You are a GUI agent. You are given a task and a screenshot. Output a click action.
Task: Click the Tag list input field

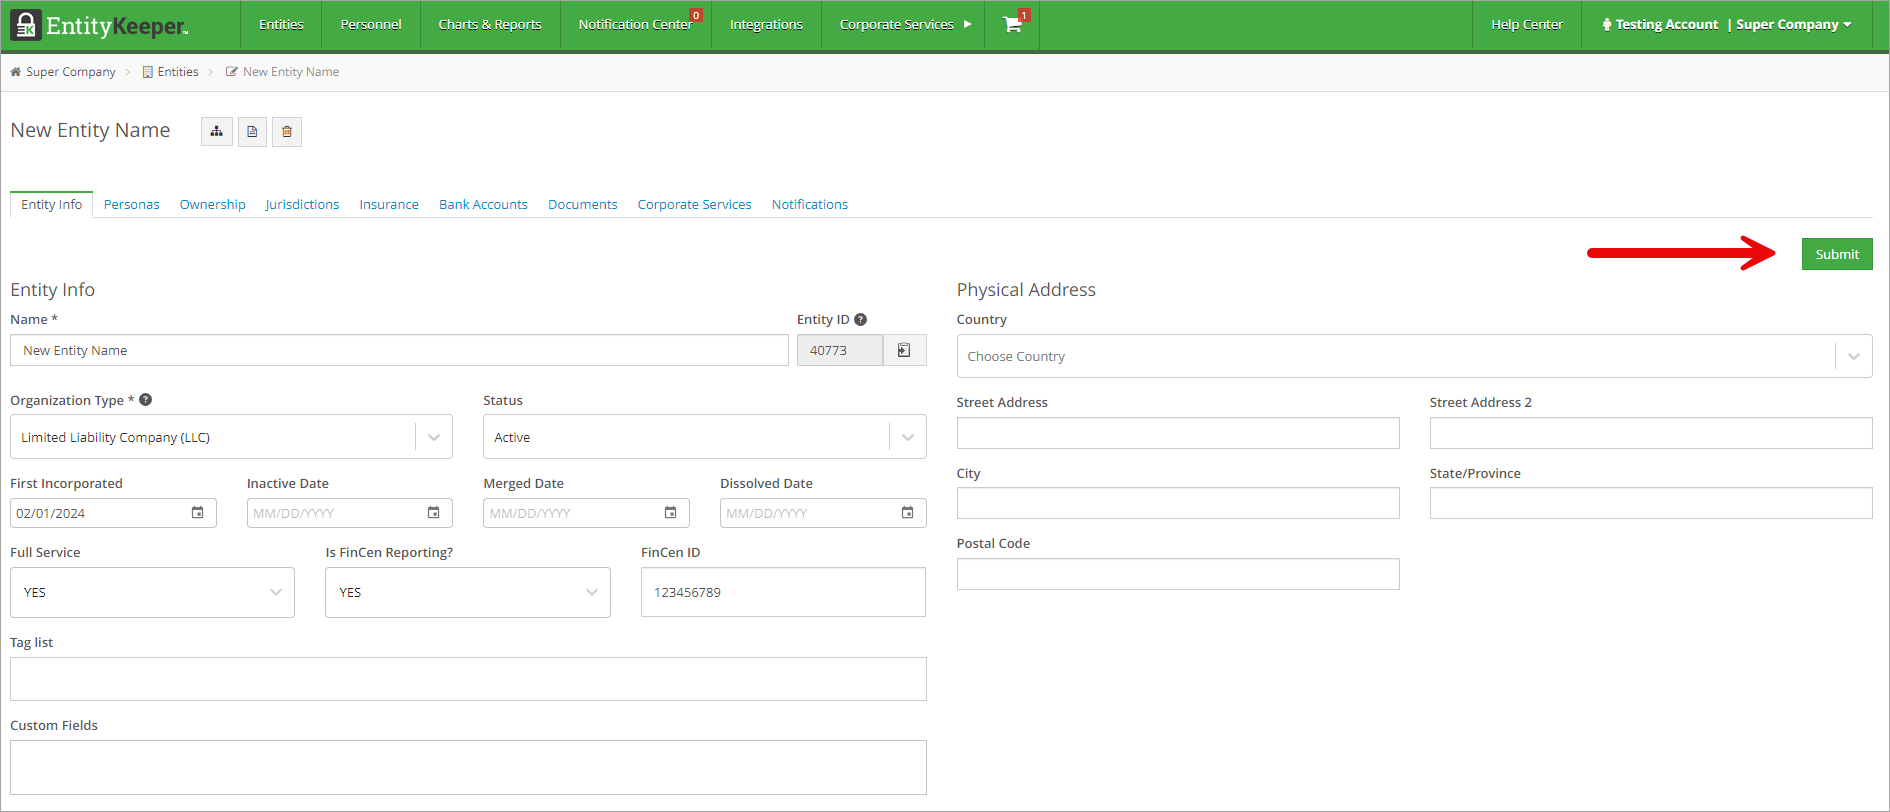(x=468, y=679)
